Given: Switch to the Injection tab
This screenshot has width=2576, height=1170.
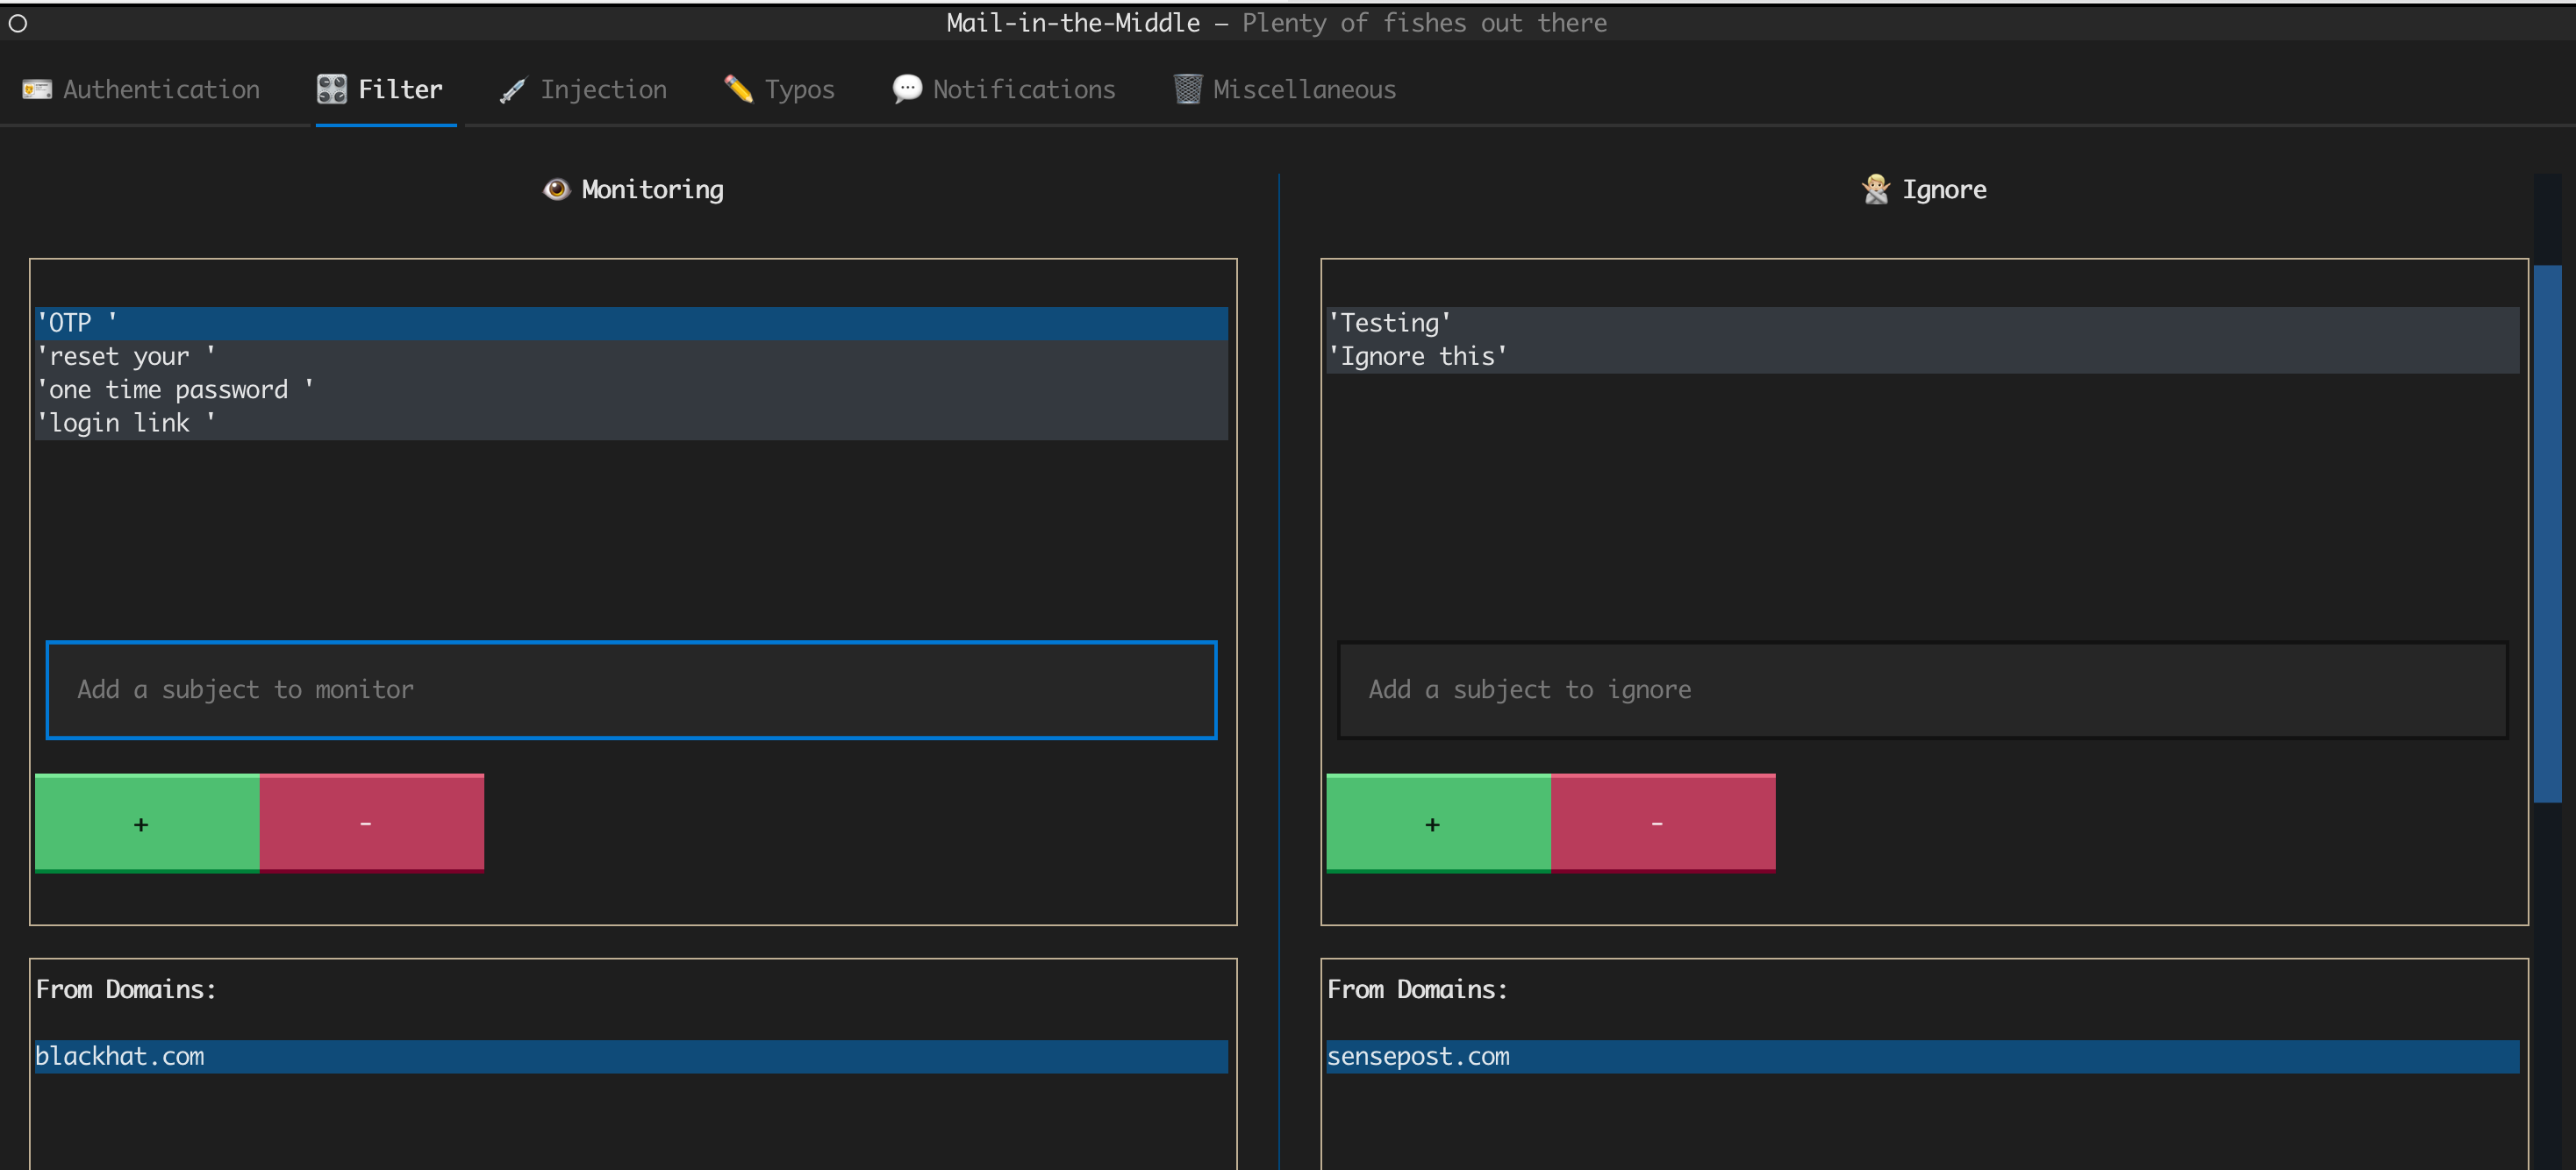Looking at the screenshot, I should coord(602,90).
